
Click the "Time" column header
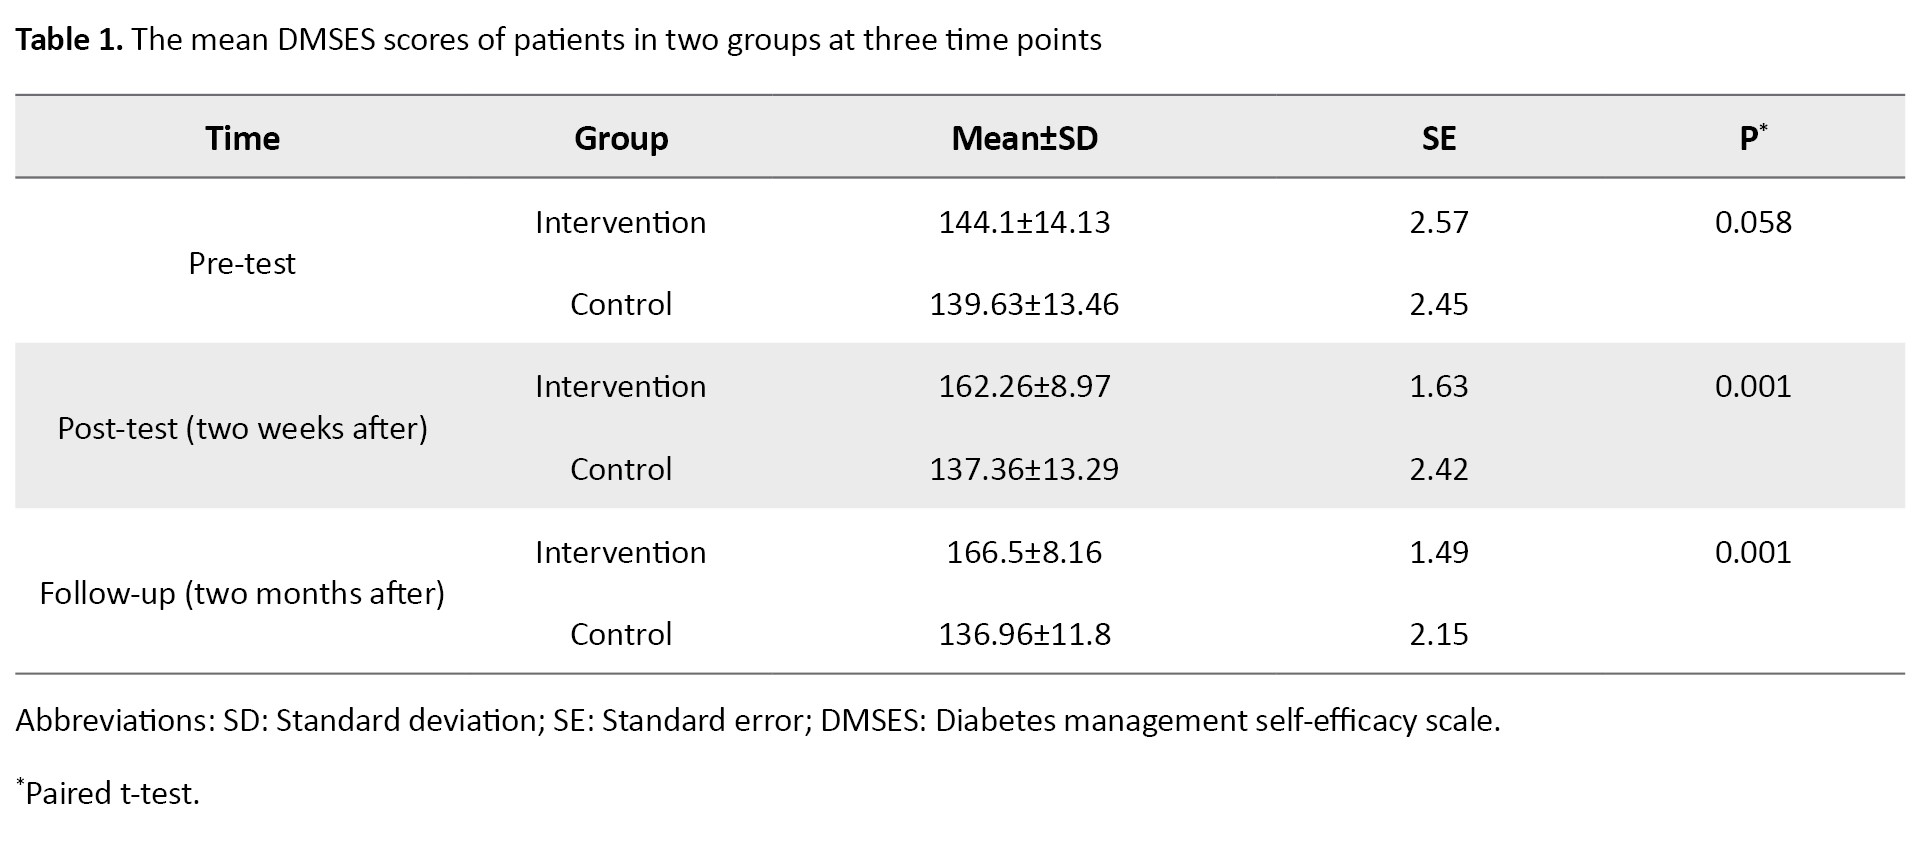(x=242, y=138)
